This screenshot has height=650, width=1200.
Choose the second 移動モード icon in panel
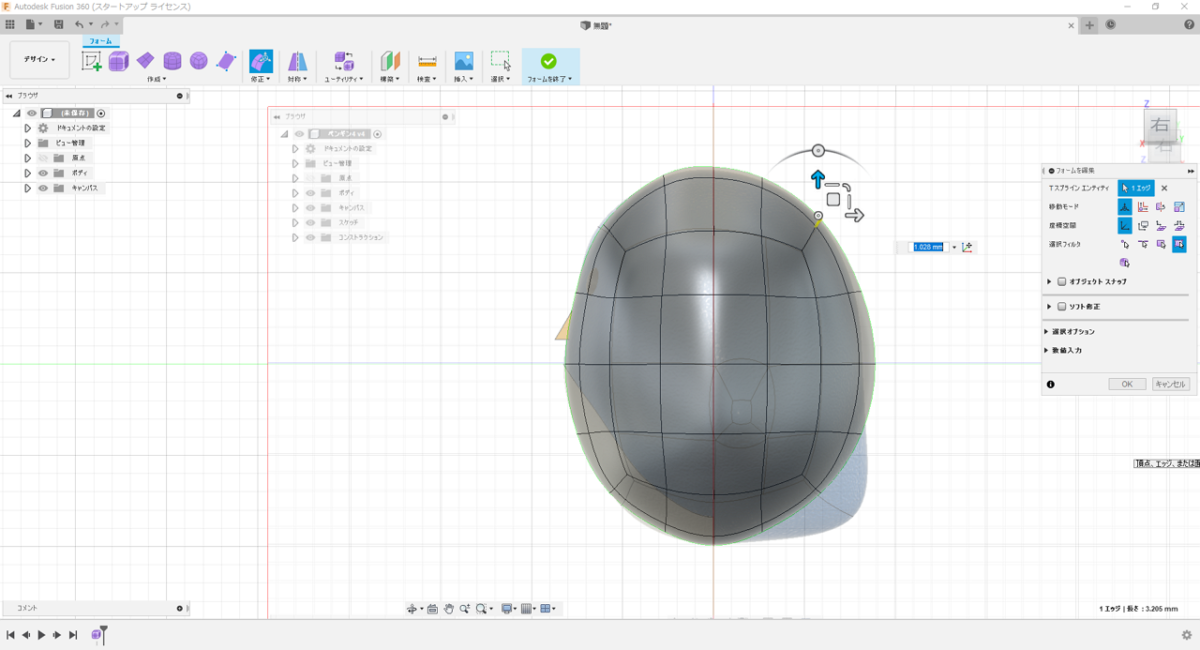coord(1143,206)
